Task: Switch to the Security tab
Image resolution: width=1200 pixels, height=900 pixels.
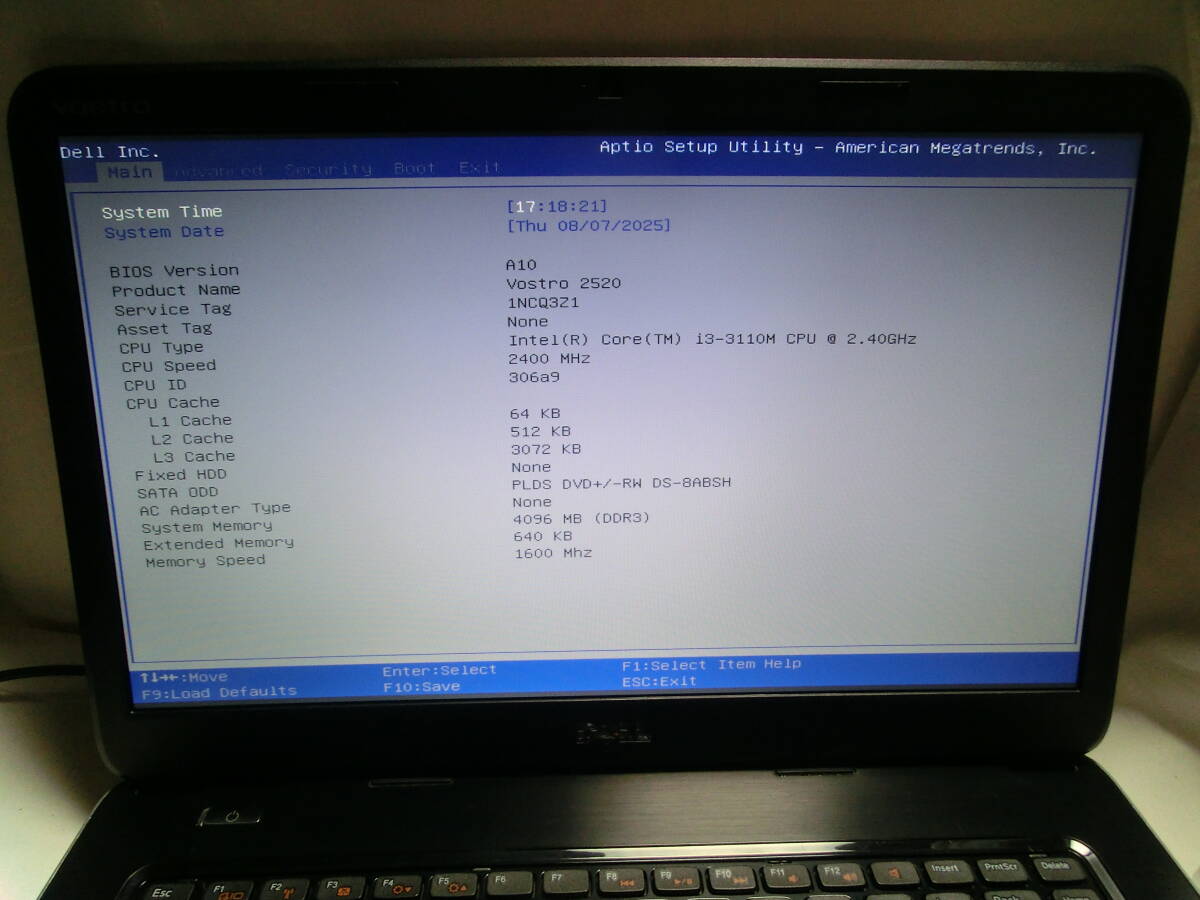Action: pos(328,169)
